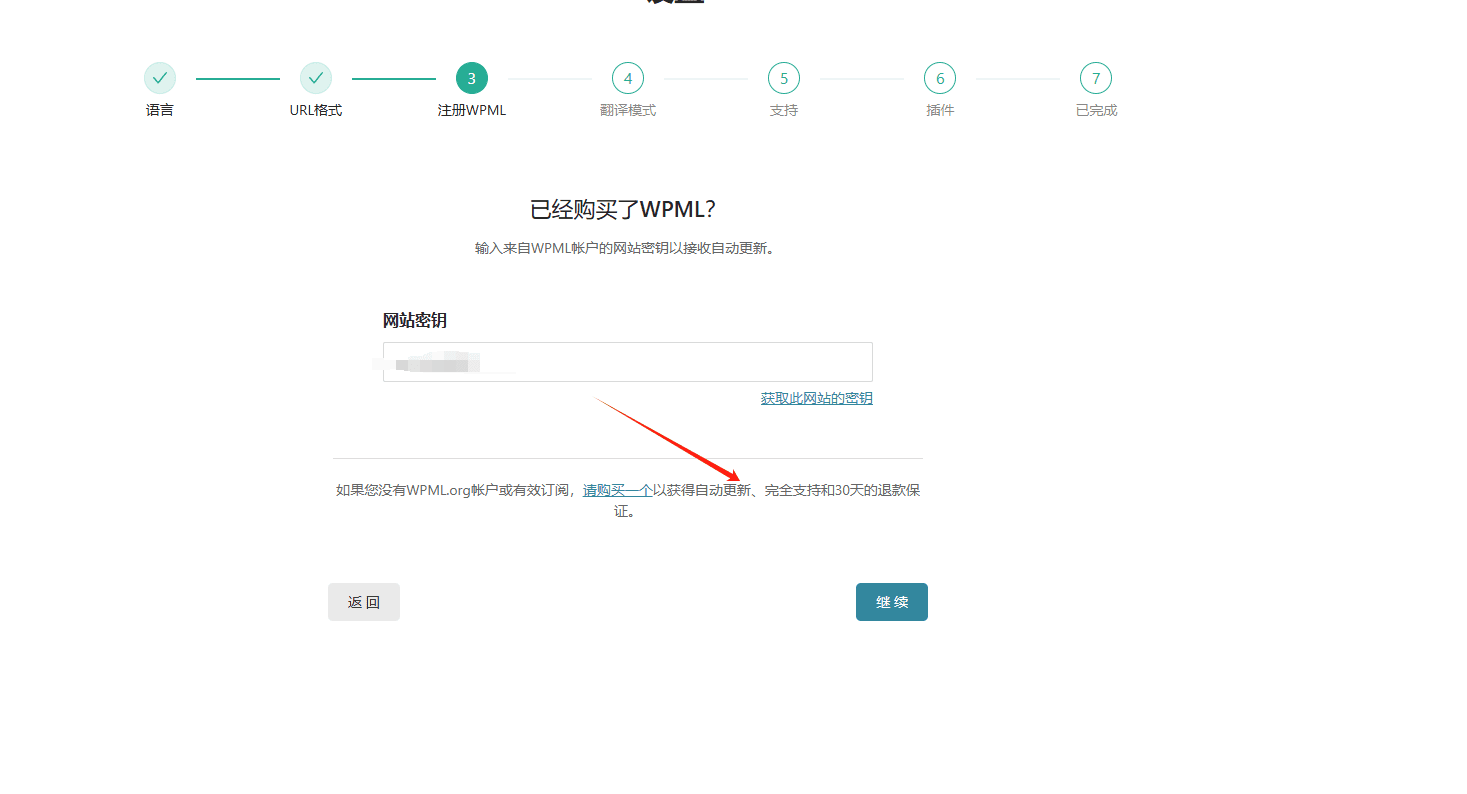Click the URL格式 step label
1467x794 pixels.
[316, 110]
